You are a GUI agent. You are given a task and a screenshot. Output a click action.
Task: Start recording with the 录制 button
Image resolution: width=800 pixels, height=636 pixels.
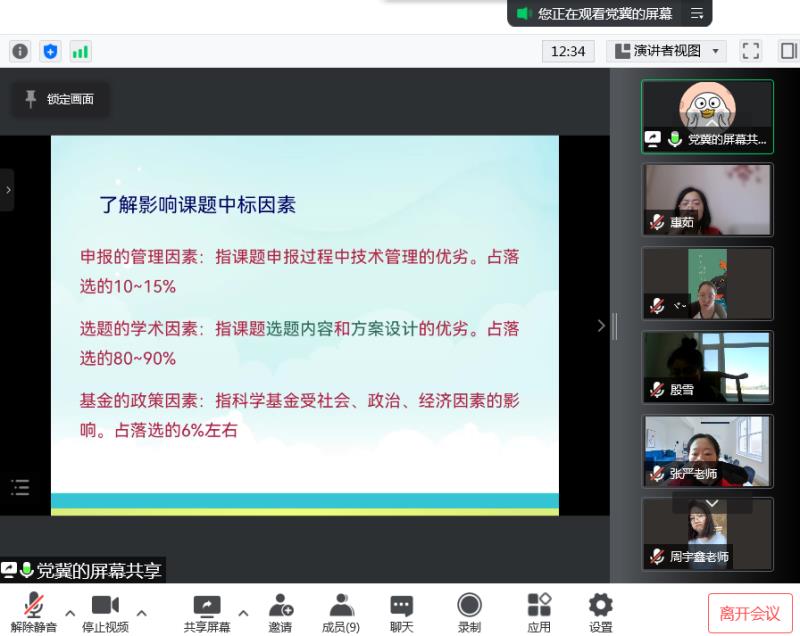tap(469, 612)
